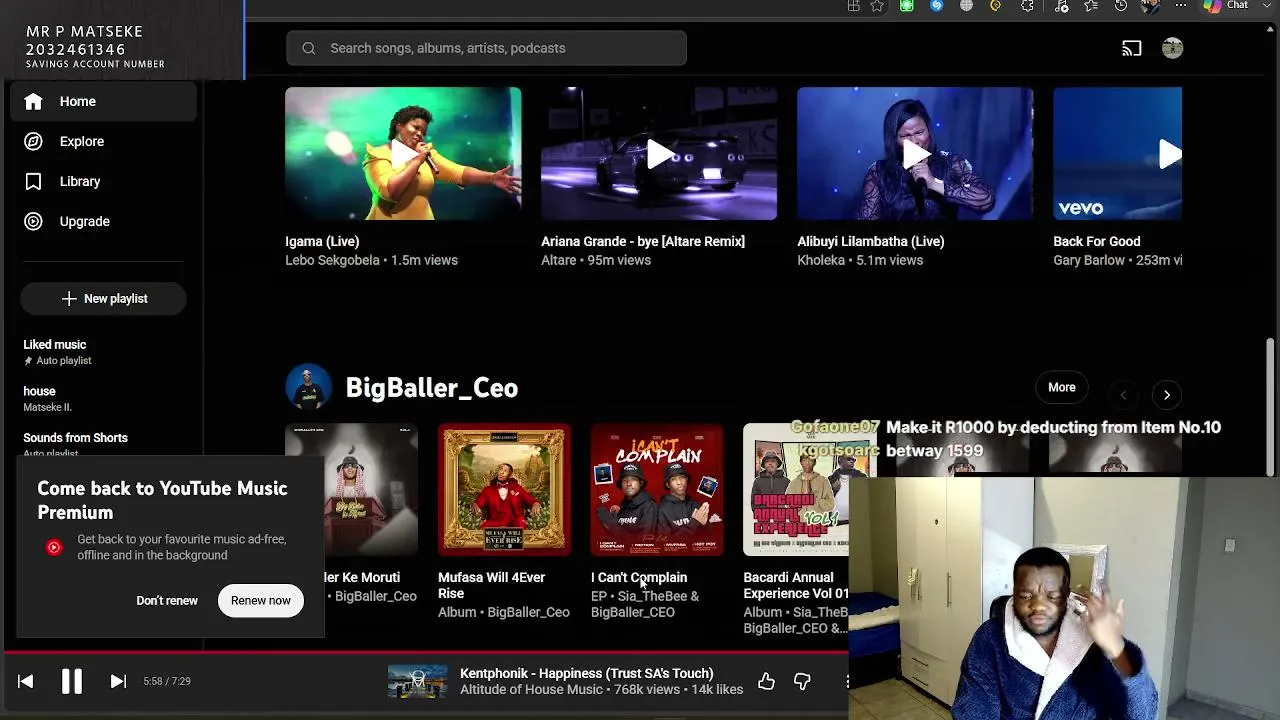The image size is (1280, 720).
Task: Open the BigBaller_Ceo heading link
Action: click(x=432, y=388)
